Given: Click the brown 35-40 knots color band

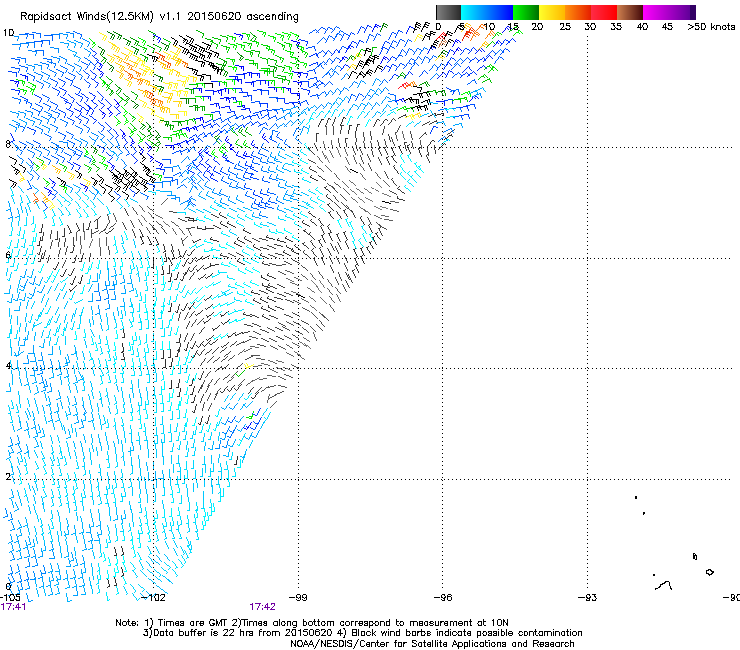Looking at the screenshot, I should pos(630,12).
